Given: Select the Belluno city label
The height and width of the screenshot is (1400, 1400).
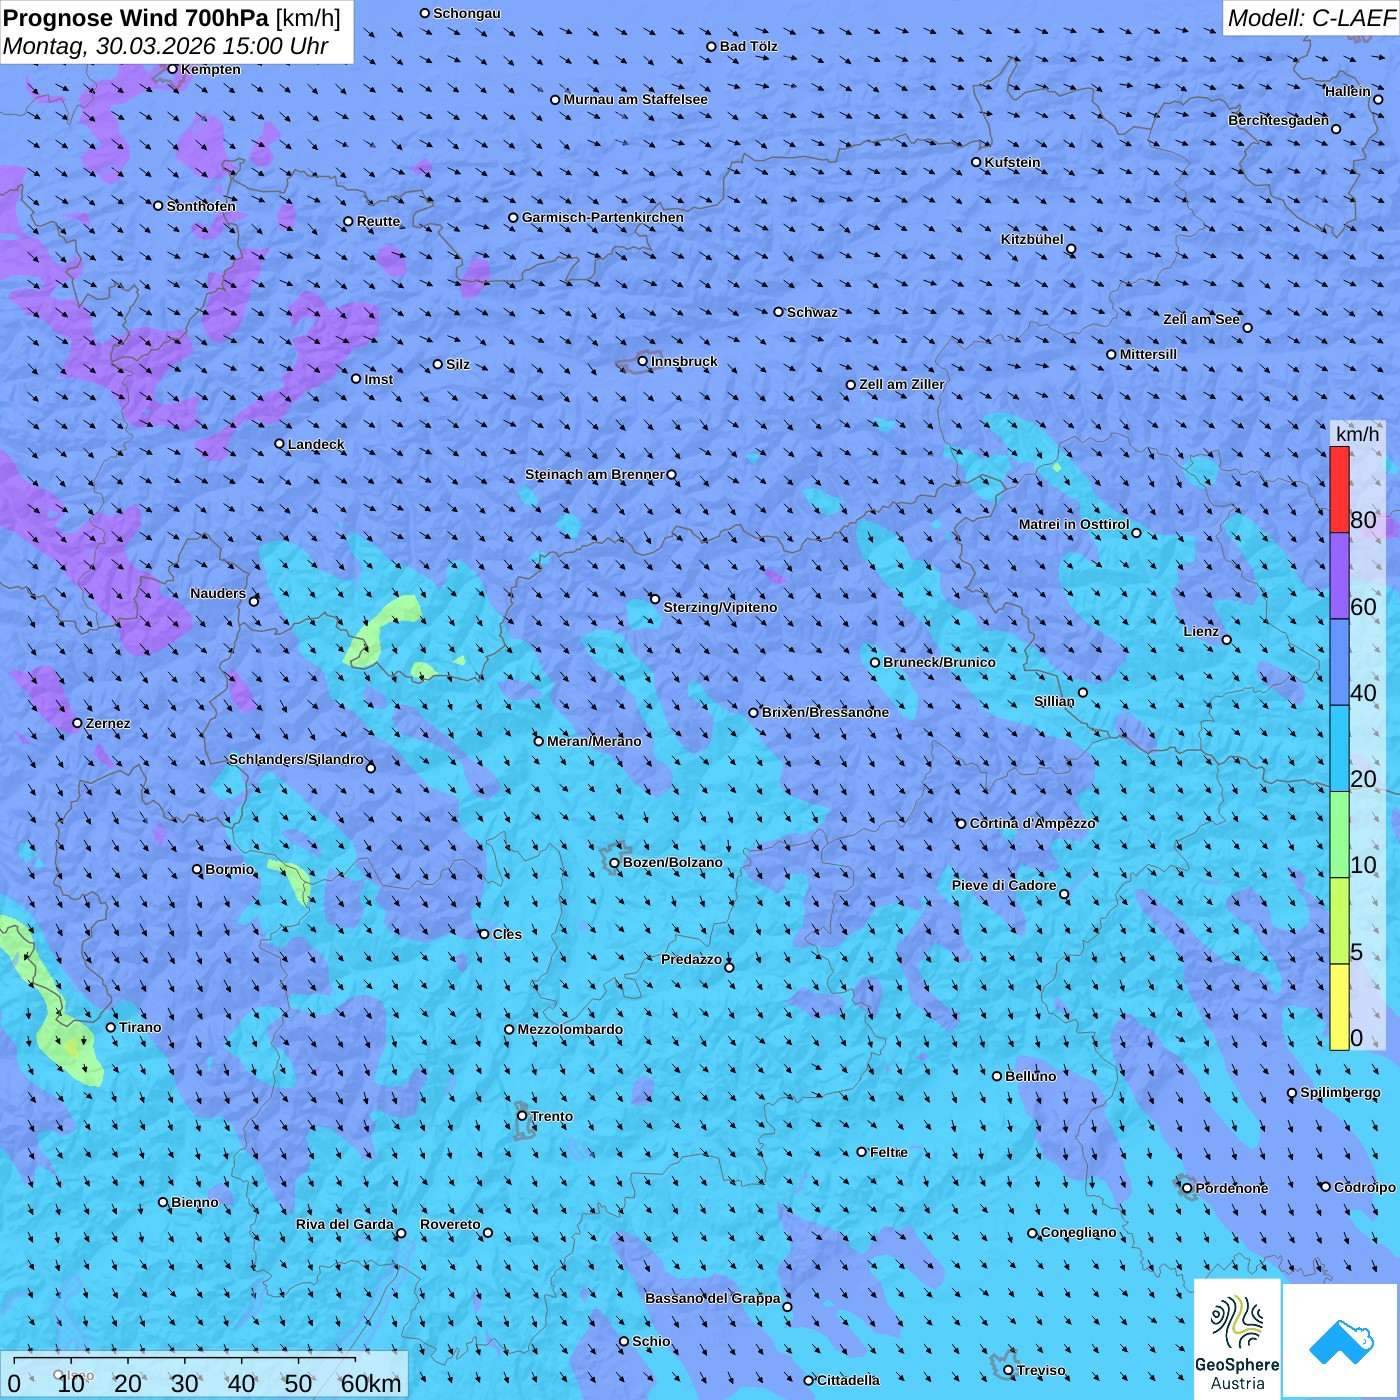Looking at the screenshot, I should point(1030,1076).
